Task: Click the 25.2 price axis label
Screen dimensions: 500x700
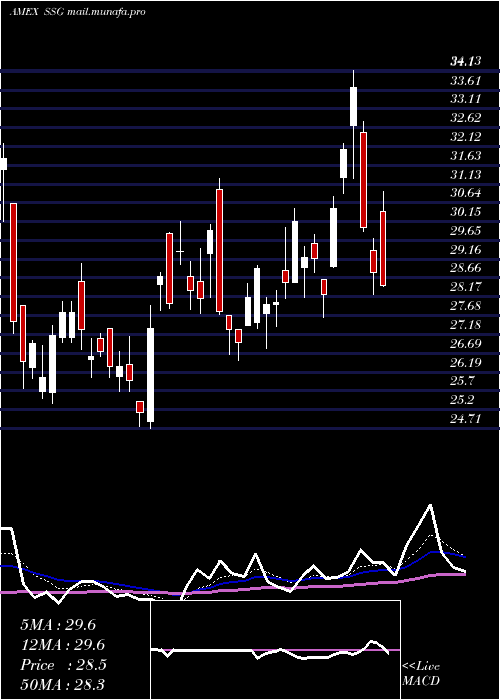Action: 462,400
